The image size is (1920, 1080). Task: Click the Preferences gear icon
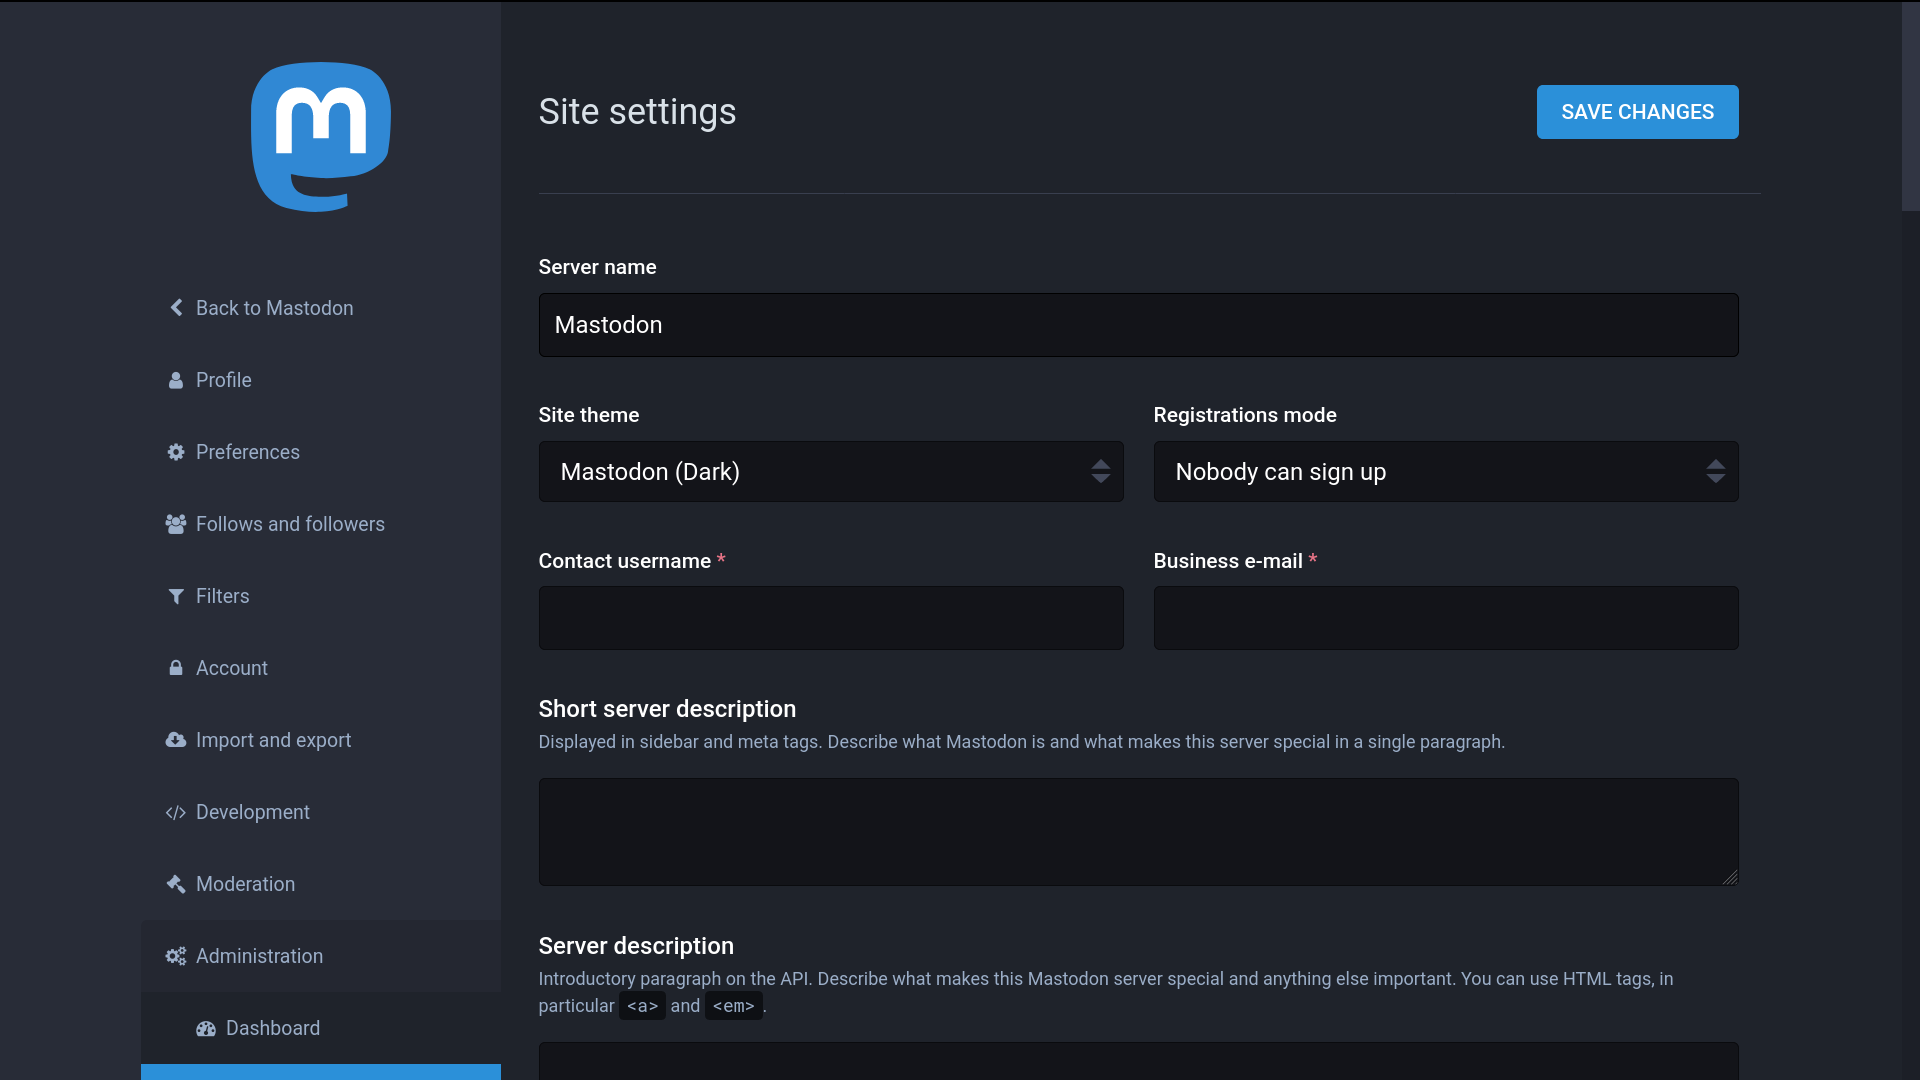[x=176, y=452]
